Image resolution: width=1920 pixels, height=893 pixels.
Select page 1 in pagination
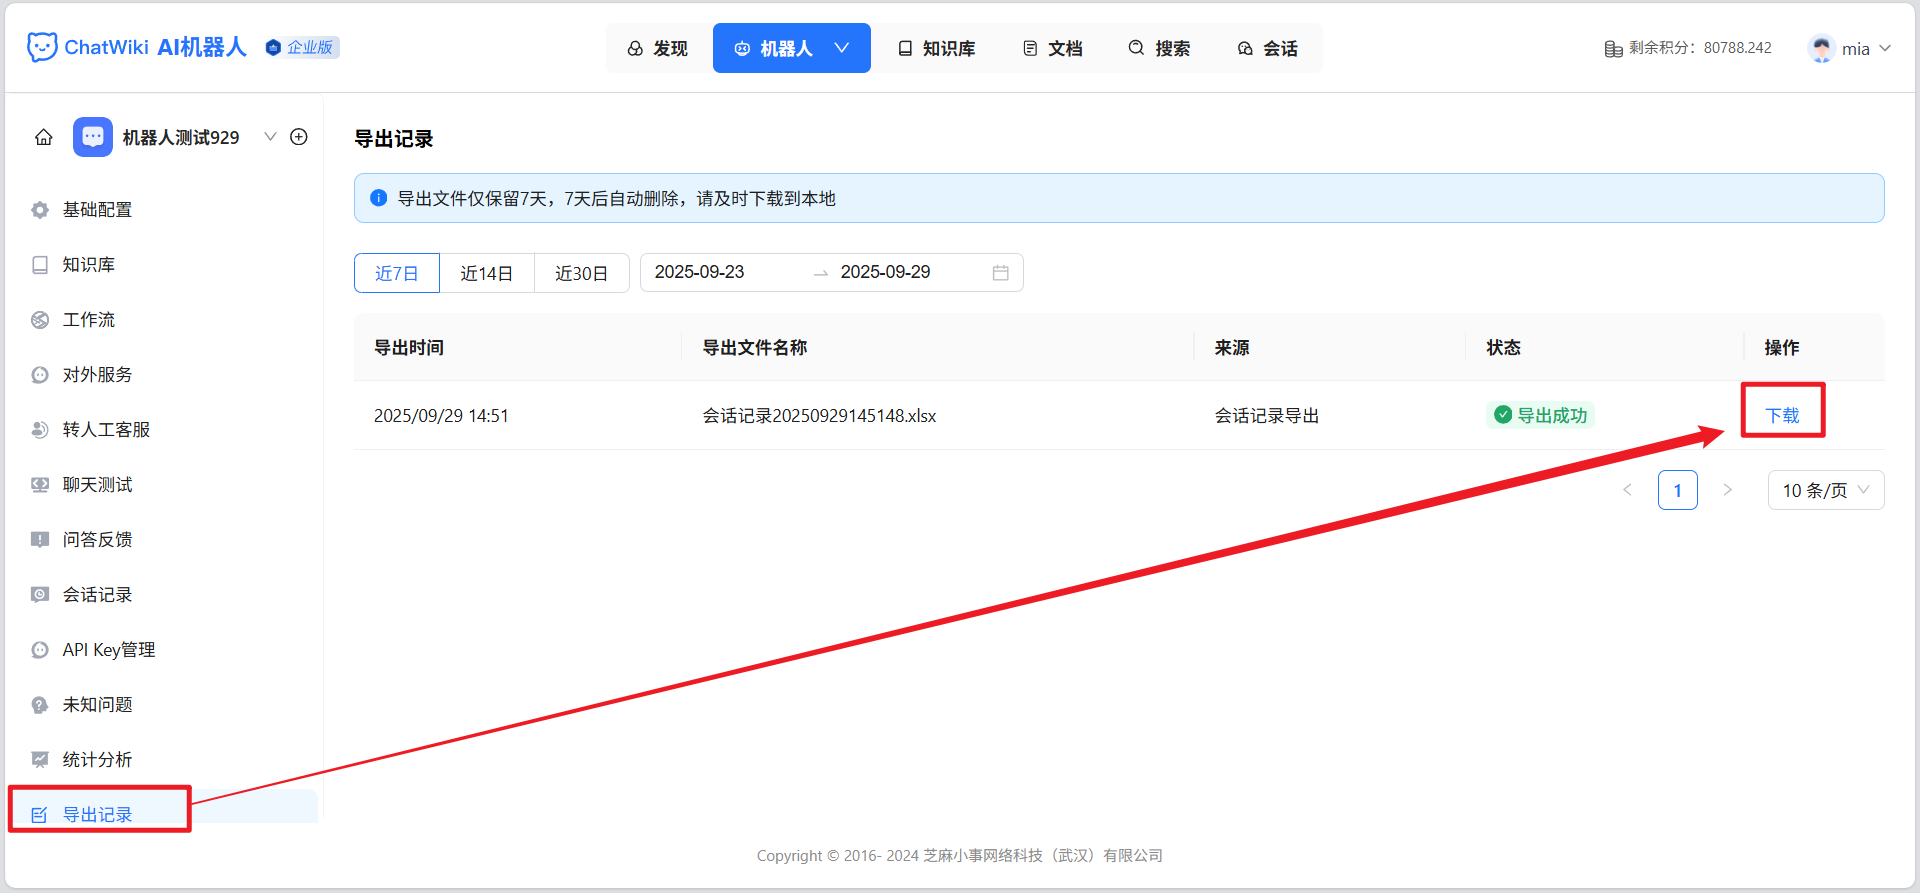[x=1678, y=490]
